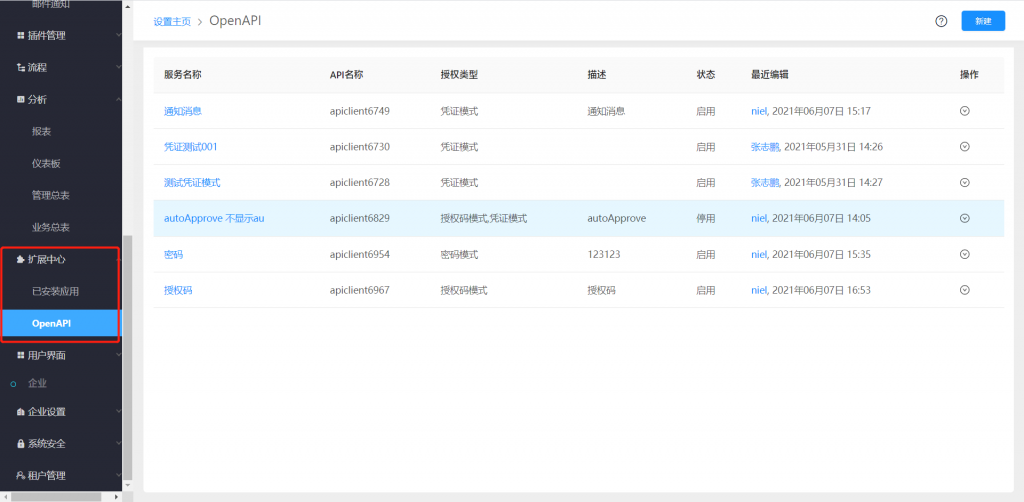Open action menu icon for 授权码 row
The image size is (1024, 502).
click(965, 290)
